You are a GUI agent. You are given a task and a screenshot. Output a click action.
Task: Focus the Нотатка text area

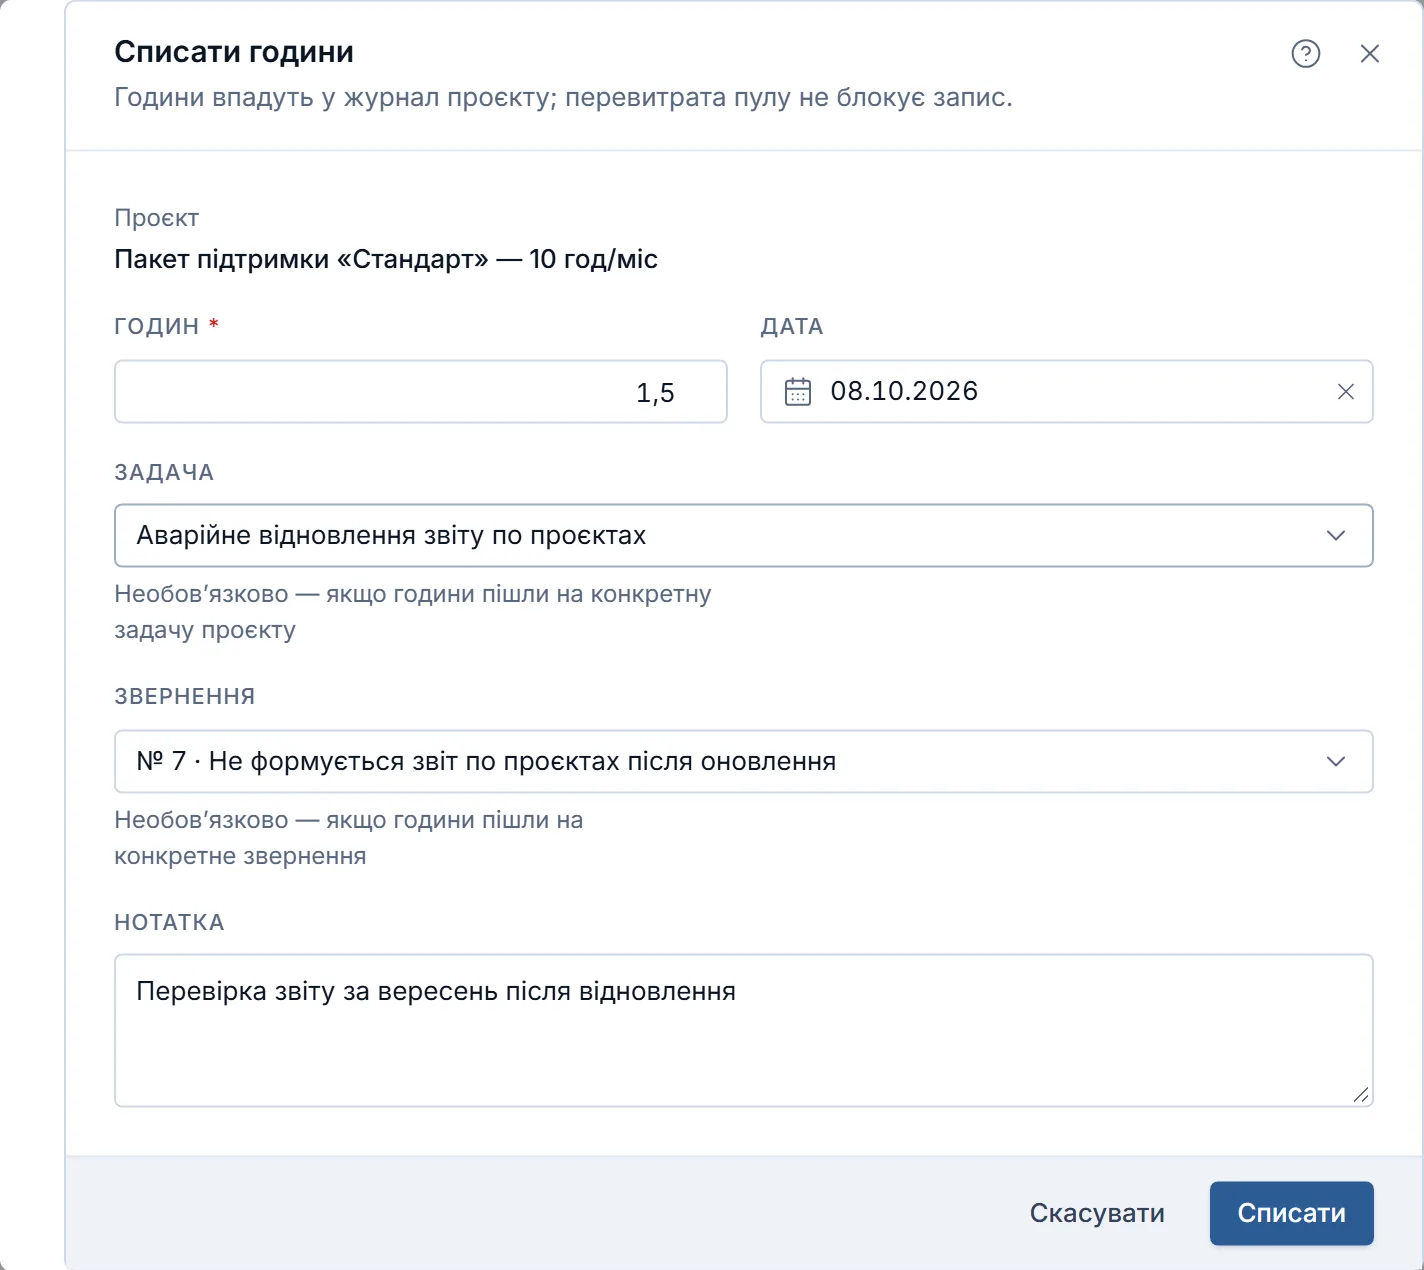744,1030
